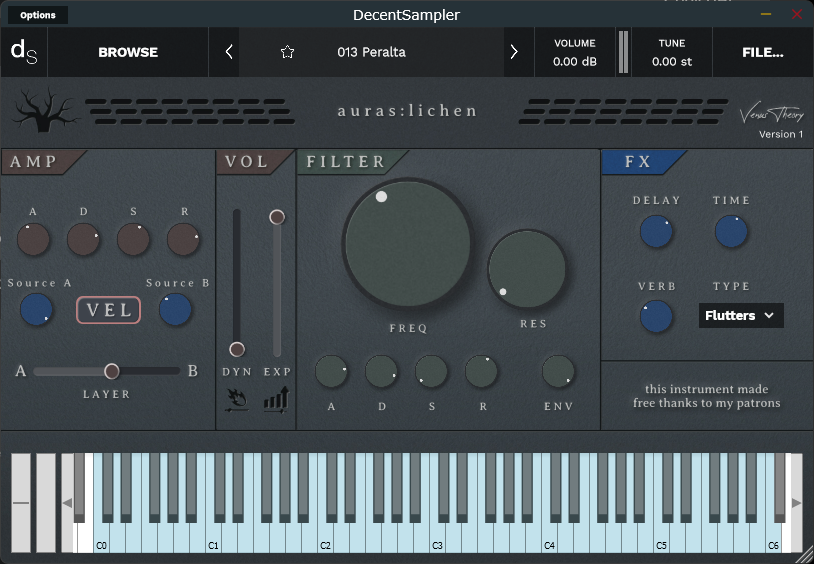The width and height of the screenshot is (814, 564).
Task: Click the FX VERB knob
Action: (x=656, y=316)
